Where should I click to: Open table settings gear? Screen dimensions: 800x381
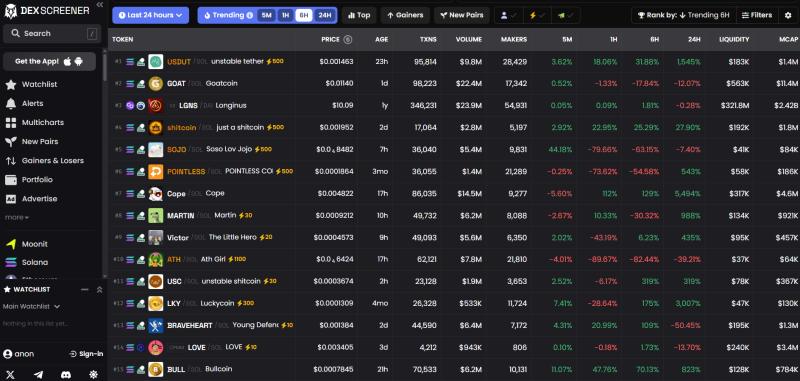click(x=788, y=15)
